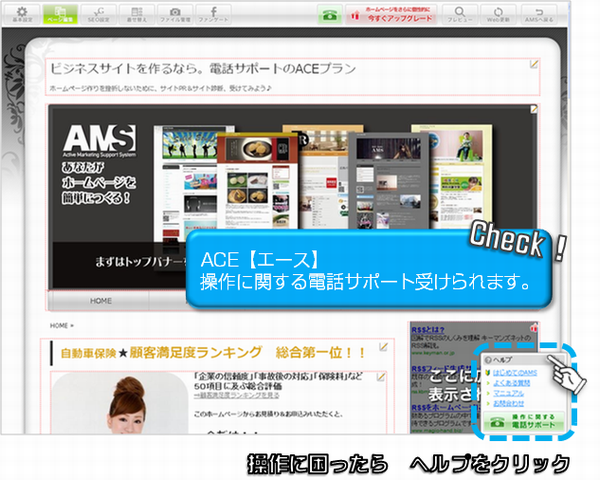Click the red icon on RSS sidebar block
The image size is (600, 480).
533,328
